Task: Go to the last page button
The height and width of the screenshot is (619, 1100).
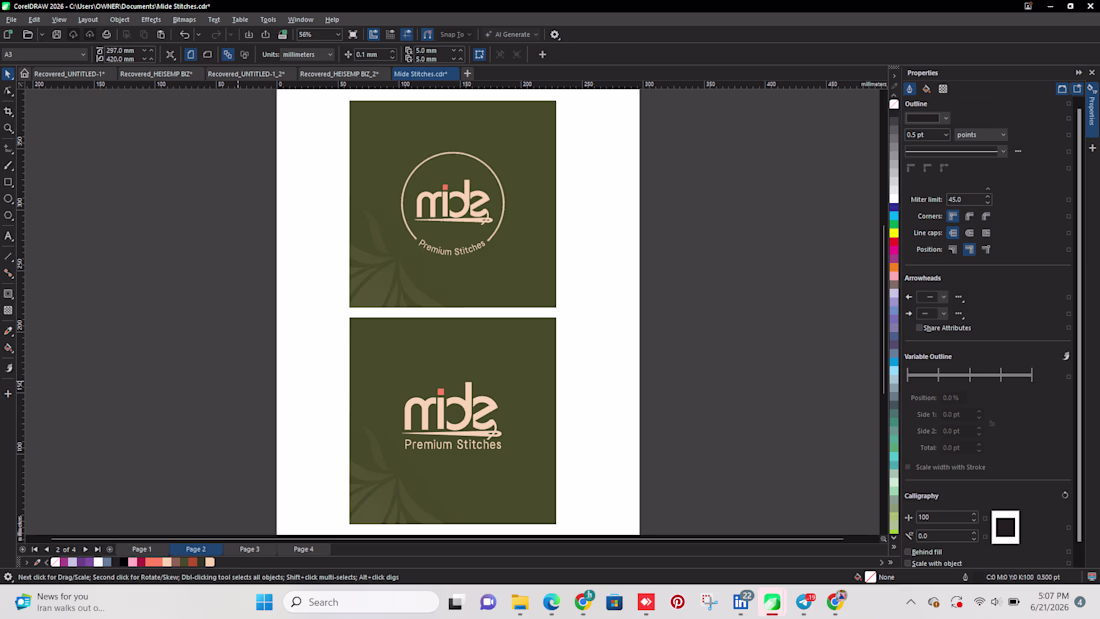Action: (x=98, y=550)
